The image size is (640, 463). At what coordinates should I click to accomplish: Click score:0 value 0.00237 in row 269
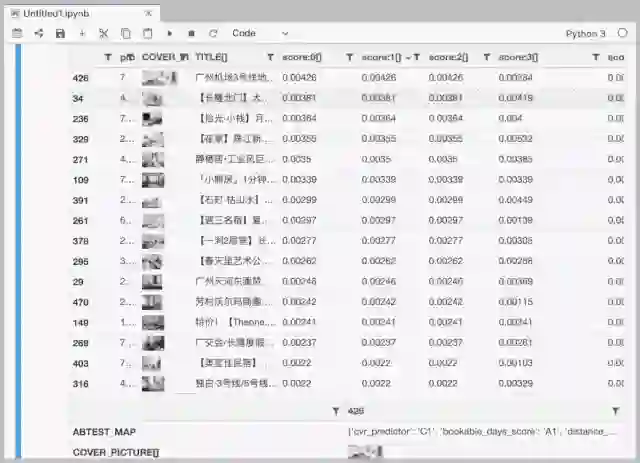click(x=299, y=343)
